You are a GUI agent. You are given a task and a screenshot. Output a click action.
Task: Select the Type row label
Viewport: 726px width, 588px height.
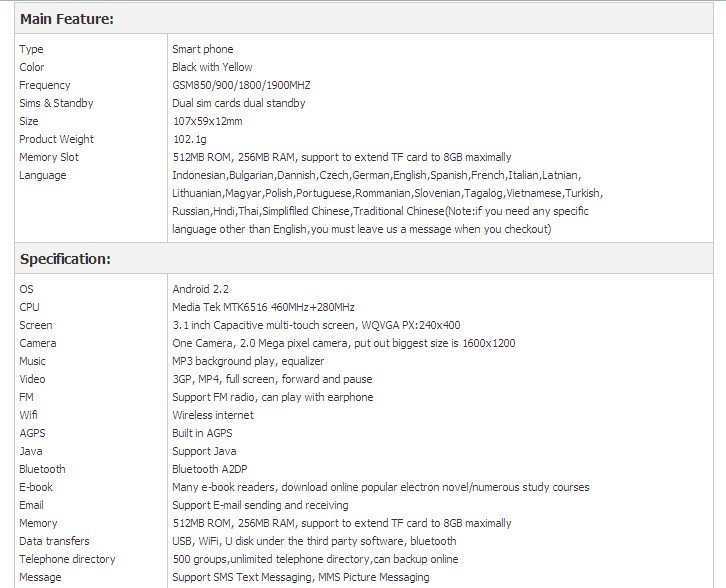(x=31, y=49)
